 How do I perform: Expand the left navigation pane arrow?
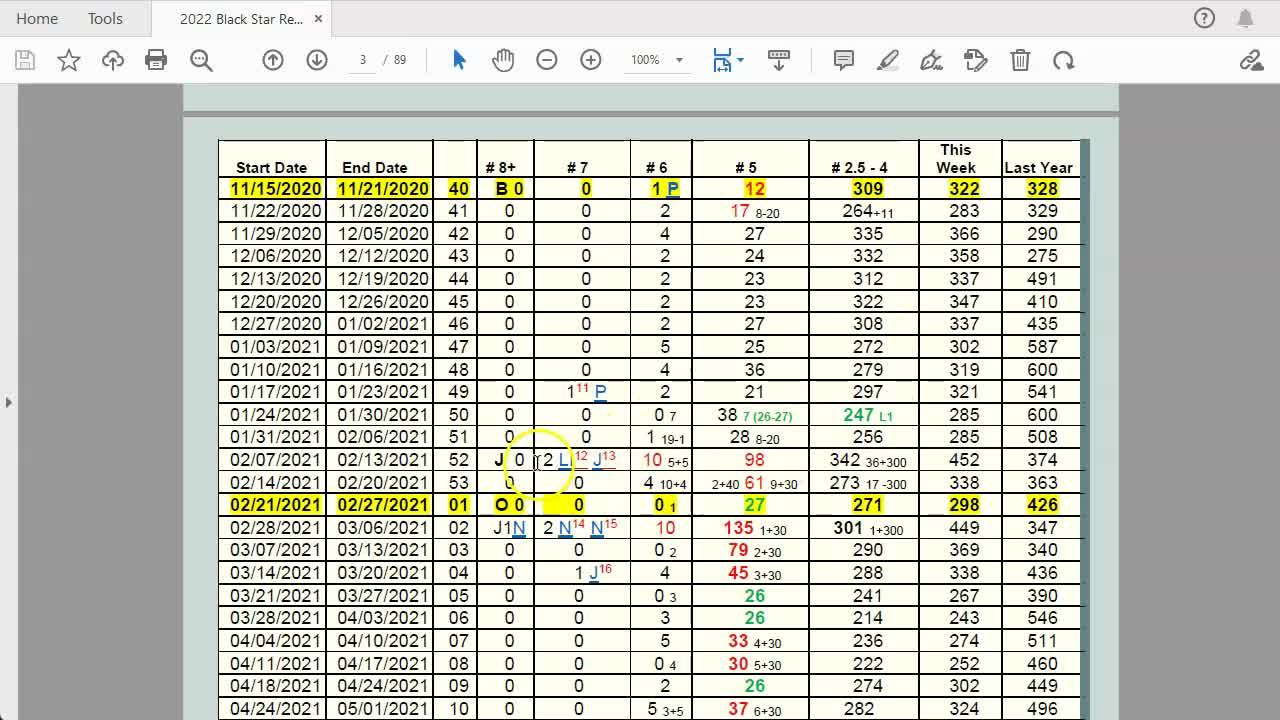click(8, 402)
